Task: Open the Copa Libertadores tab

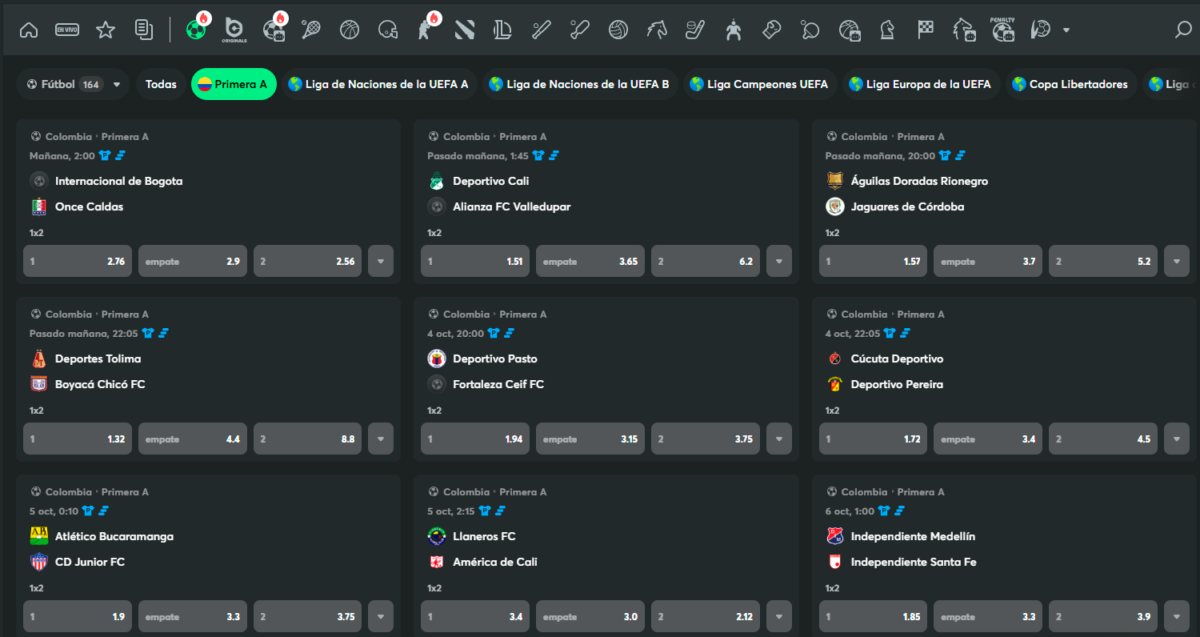Action: [1068, 84]
